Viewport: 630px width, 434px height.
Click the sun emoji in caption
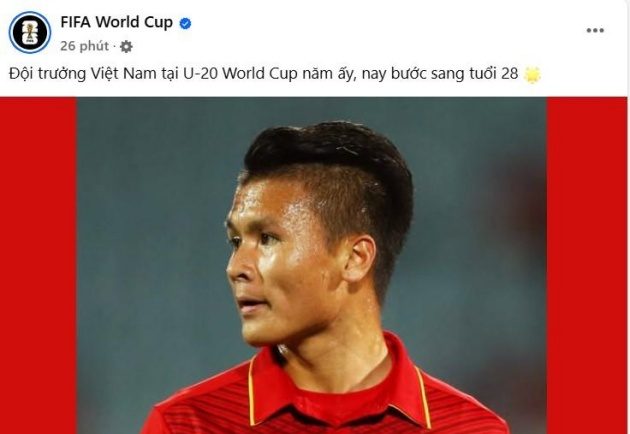pyautogui.click(x=532, y=75)
